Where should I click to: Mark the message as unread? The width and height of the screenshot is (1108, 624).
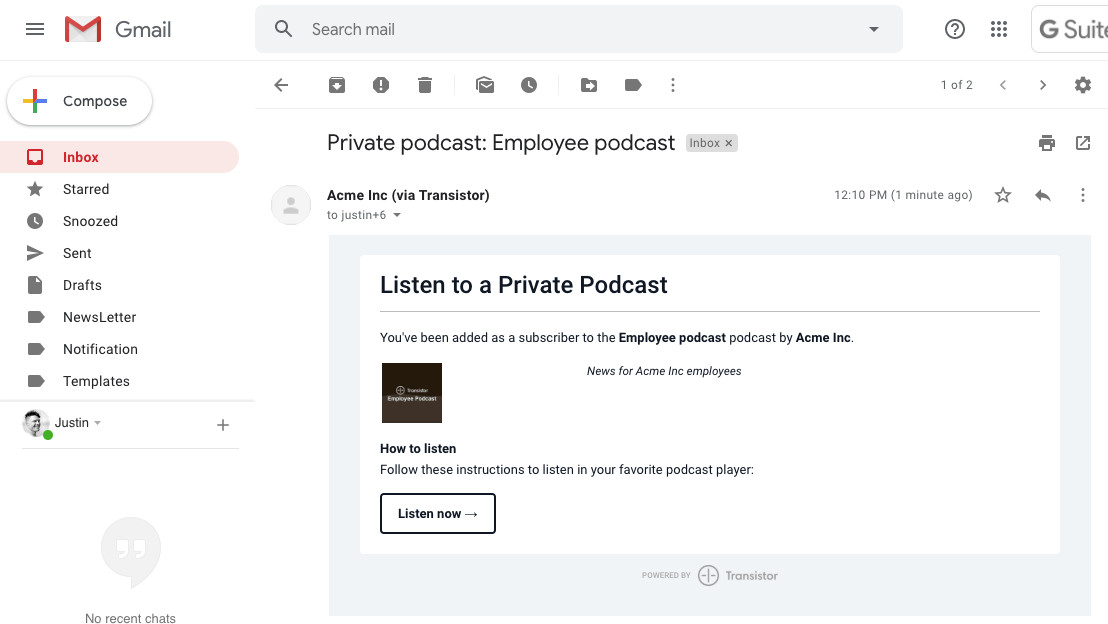tap(485, 85)
